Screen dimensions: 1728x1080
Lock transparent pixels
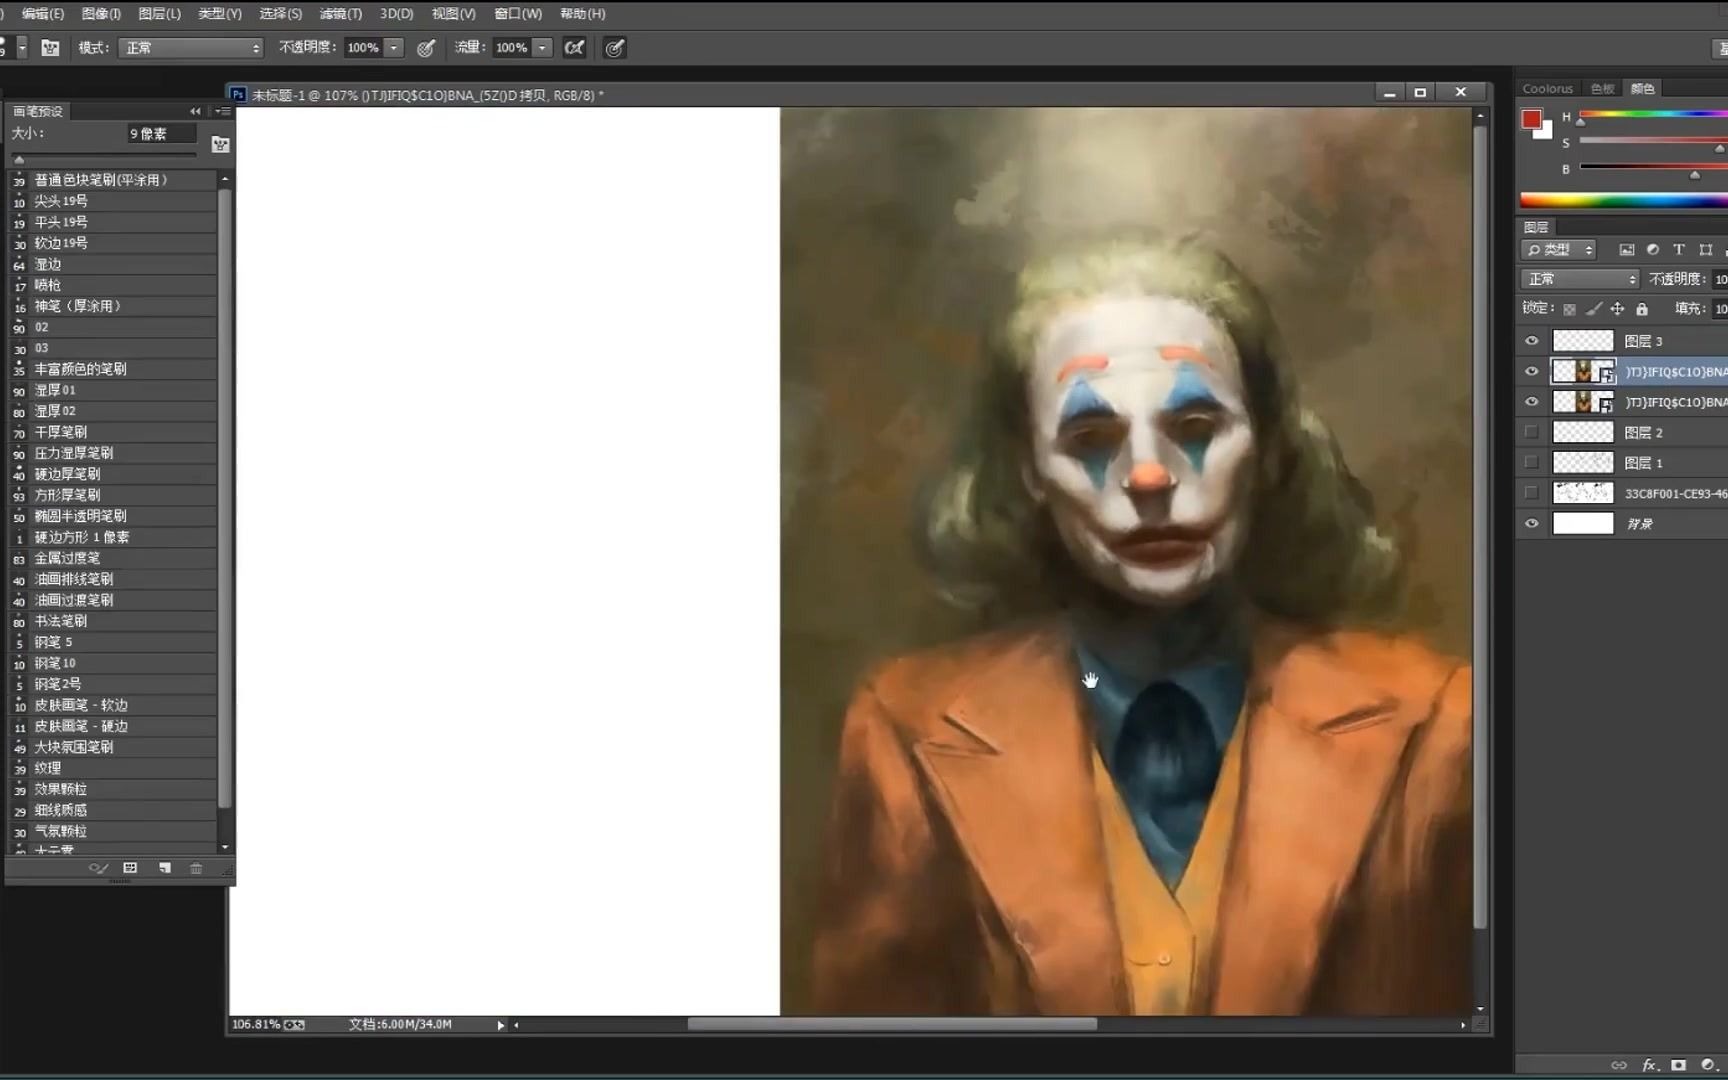(1569, 309)
